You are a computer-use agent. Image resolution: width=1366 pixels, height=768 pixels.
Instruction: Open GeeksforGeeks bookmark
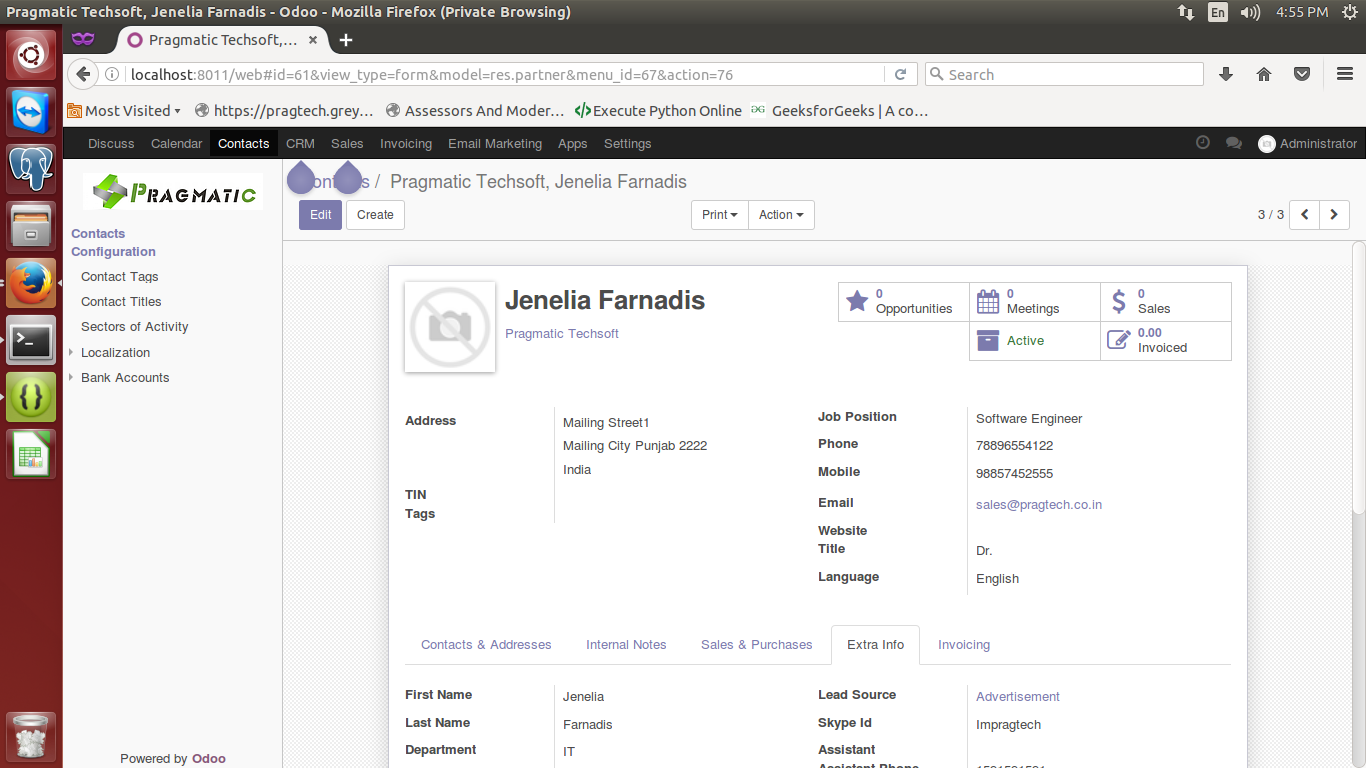point(840,111)
